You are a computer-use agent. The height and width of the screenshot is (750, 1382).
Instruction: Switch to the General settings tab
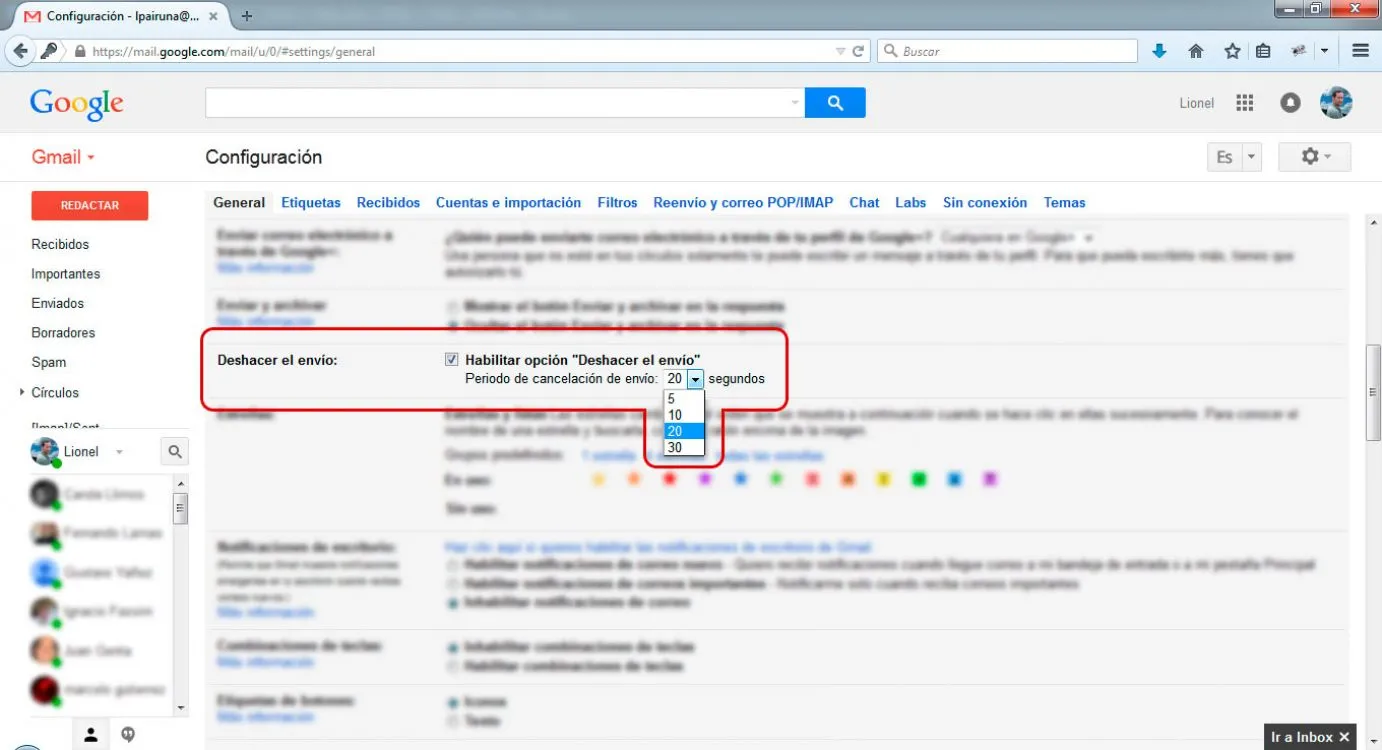(239, 202)
